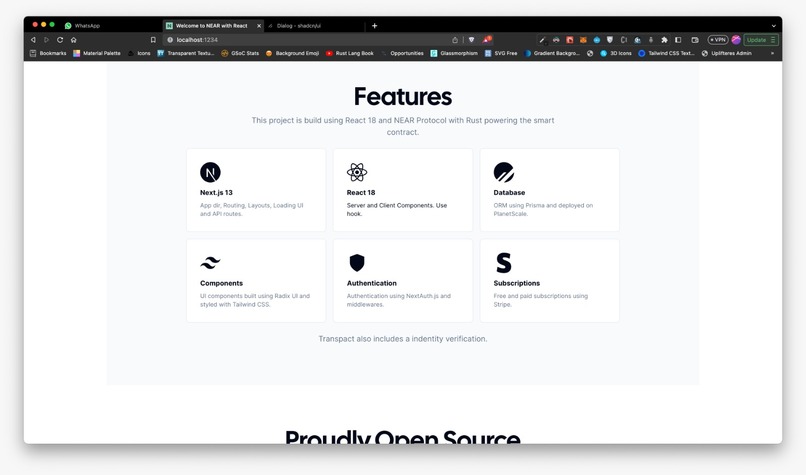806x475 pixels.
Task: Click the Tailwind wave logo icon
Action: click(x=210, y=263)
